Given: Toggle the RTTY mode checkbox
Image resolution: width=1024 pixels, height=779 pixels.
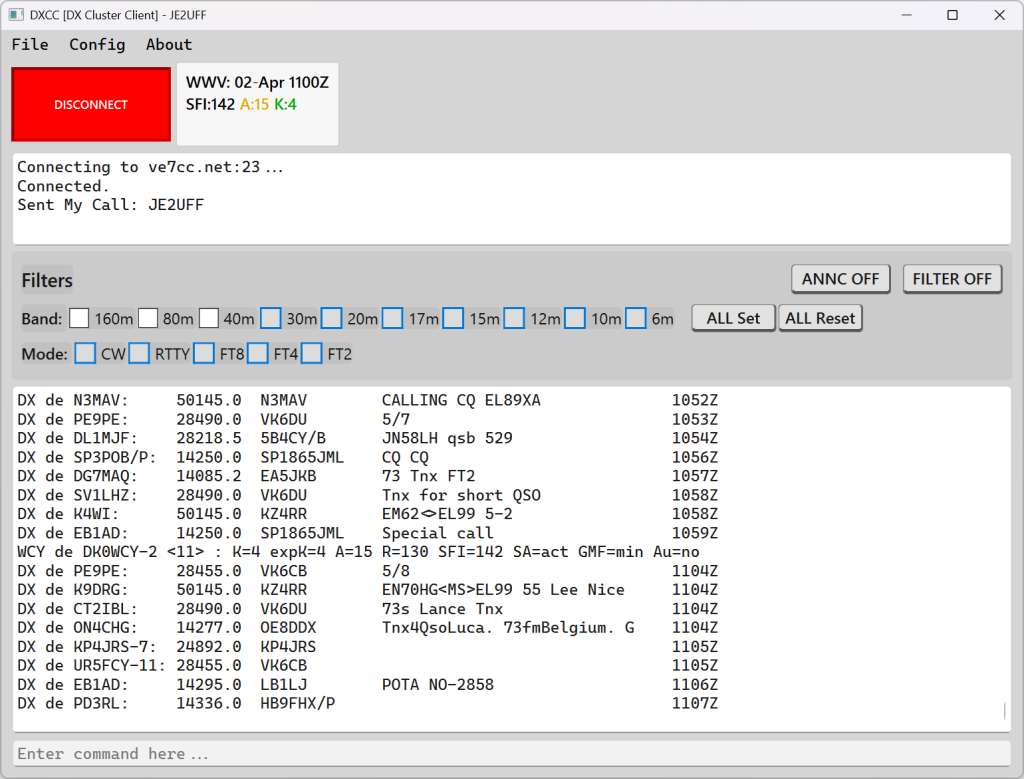Looking at the screenshot, I should (138, 353).
